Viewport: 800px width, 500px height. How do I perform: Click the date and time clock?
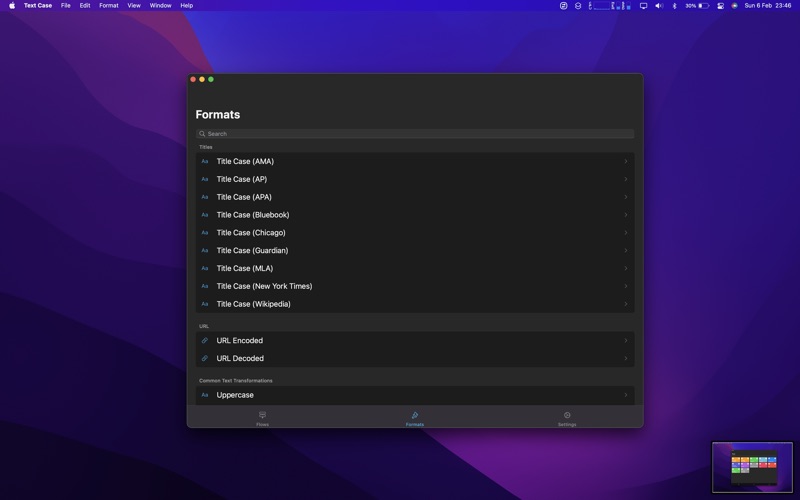pos(768,6)
